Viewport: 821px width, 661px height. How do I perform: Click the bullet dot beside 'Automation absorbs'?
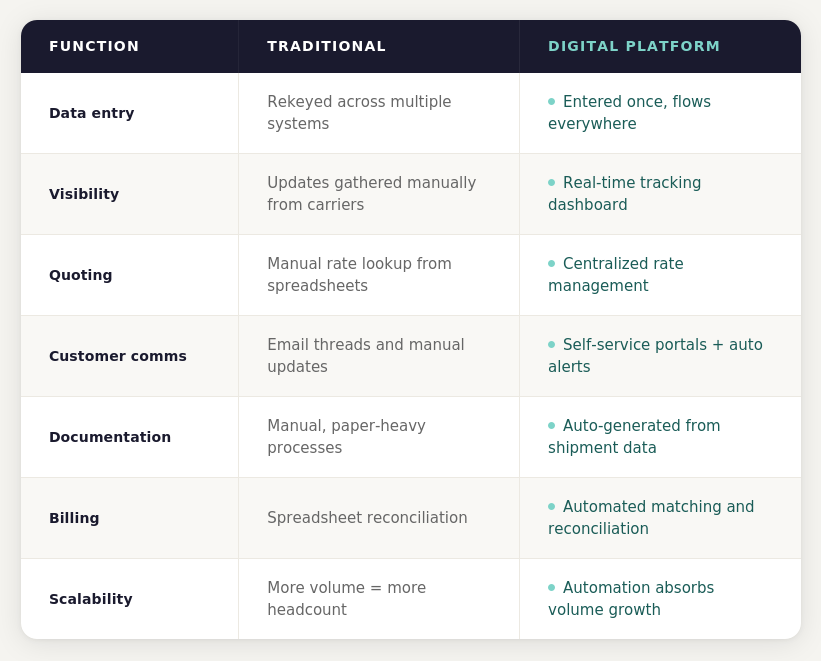pos(551,588)
